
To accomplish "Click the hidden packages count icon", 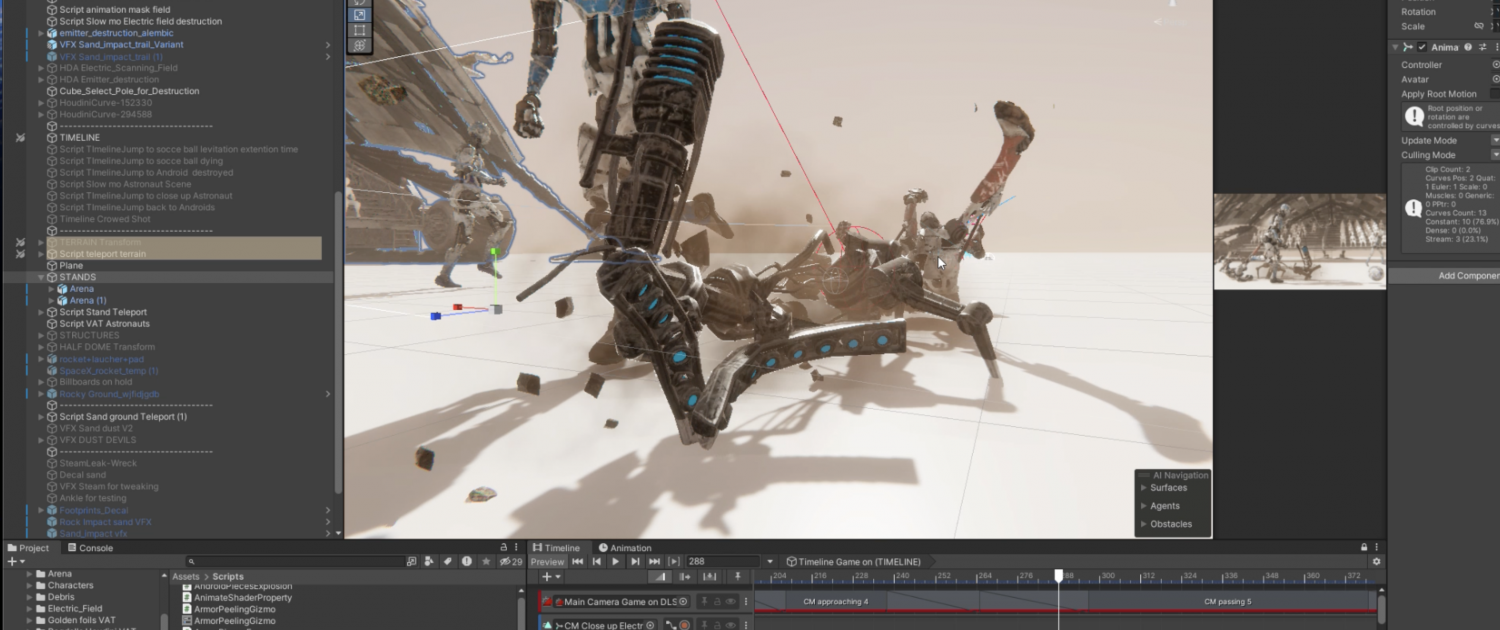I will pos(511,562).
